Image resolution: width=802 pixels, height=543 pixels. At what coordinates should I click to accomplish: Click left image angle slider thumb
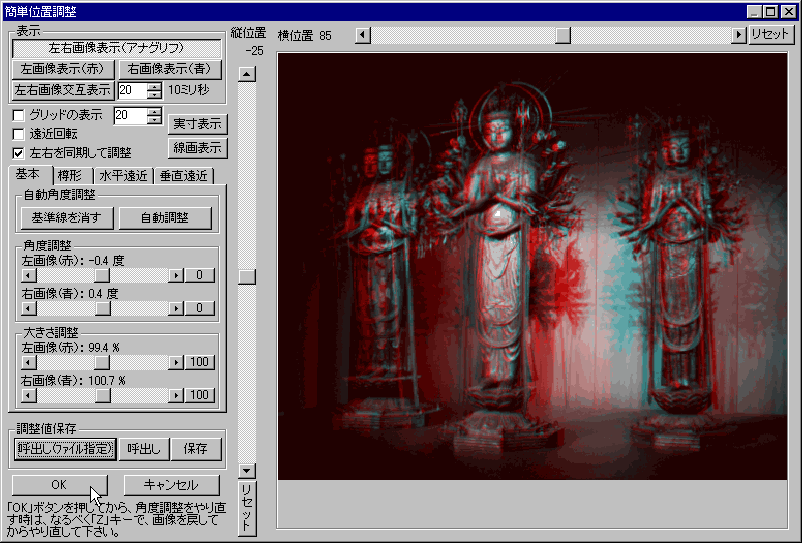click(102, 276)
